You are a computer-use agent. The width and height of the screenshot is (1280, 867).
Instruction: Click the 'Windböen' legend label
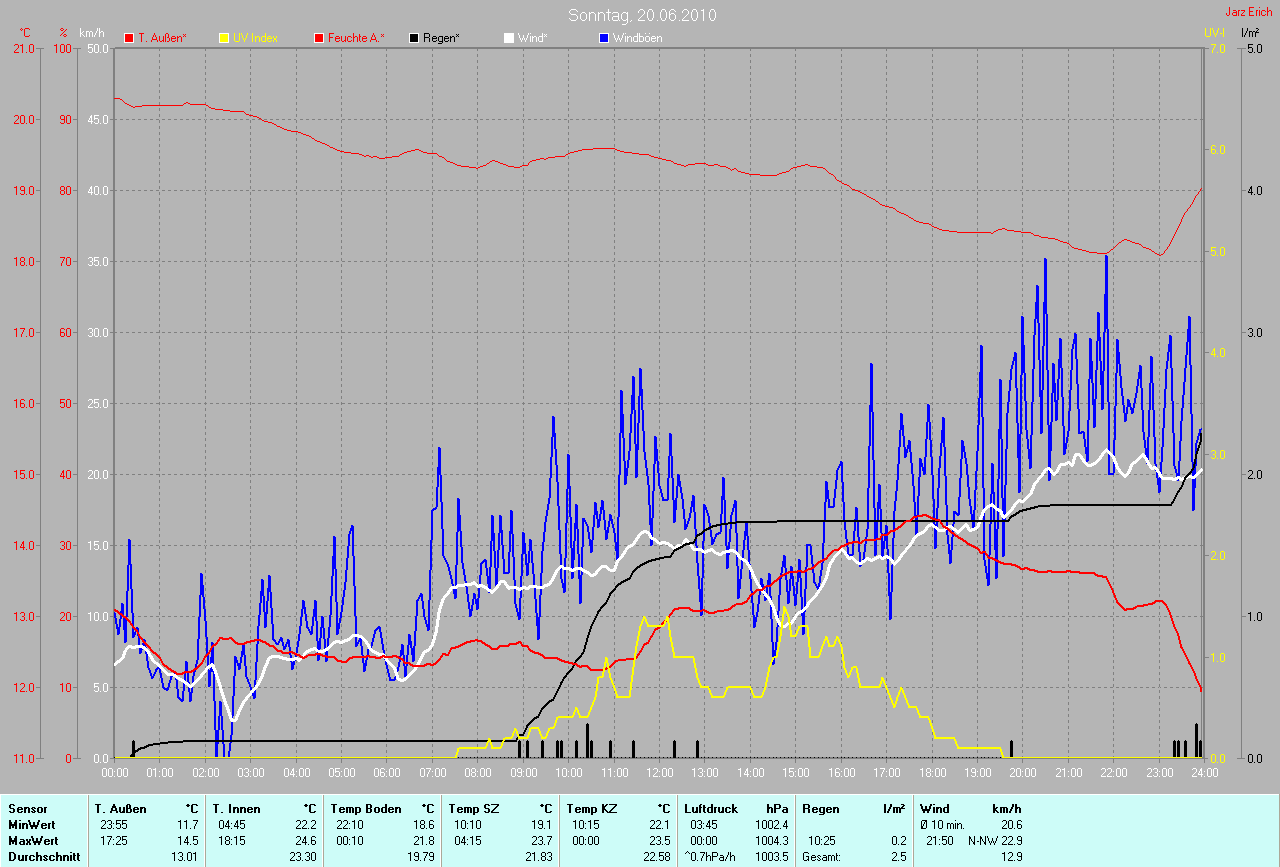637,38
